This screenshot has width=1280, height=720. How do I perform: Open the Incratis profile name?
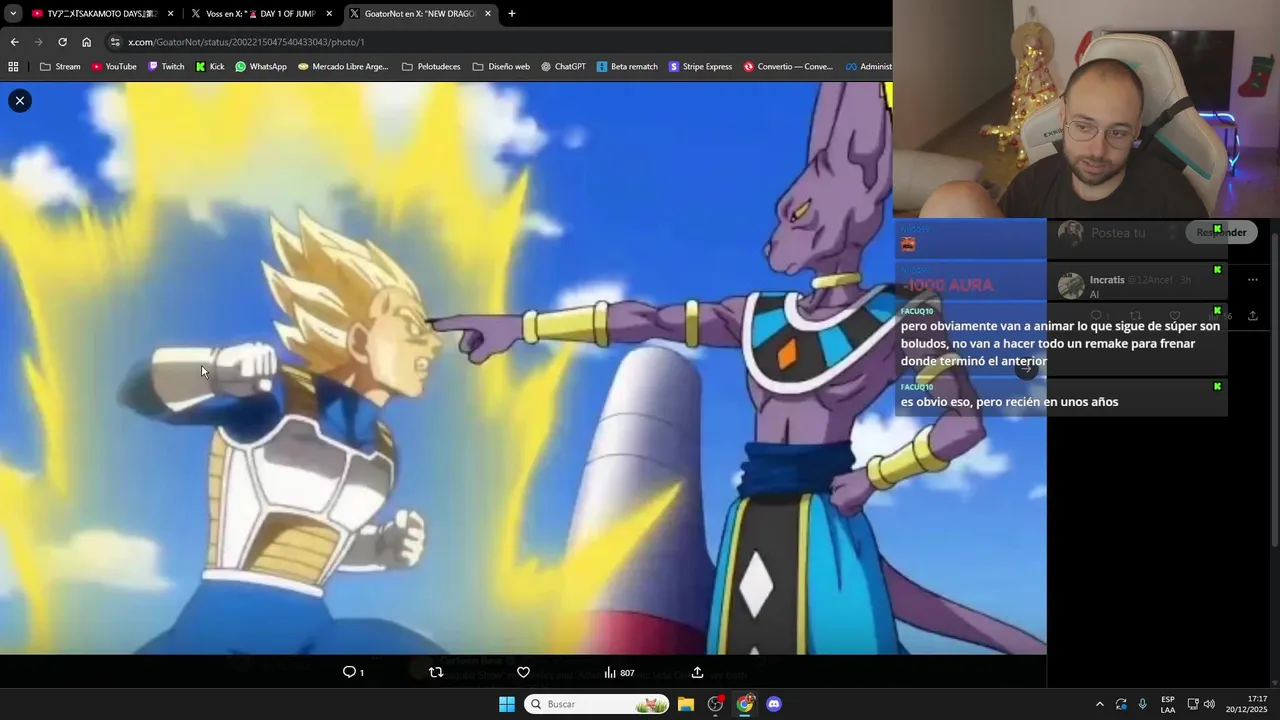[x=1107, y=280]
